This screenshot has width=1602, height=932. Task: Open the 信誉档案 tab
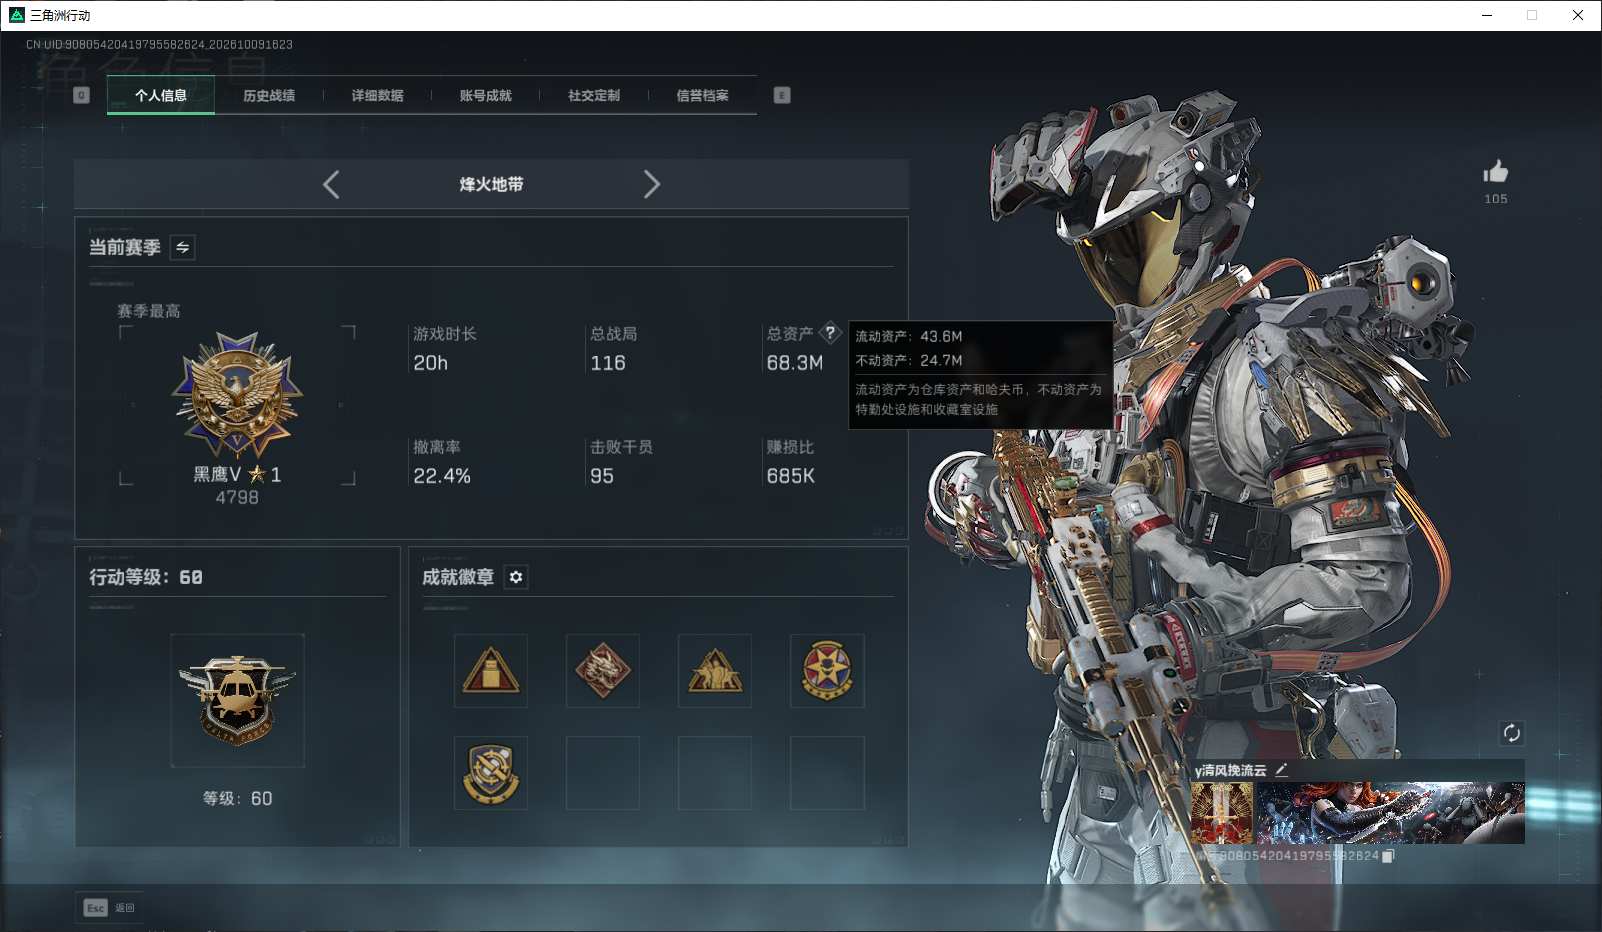702,95
